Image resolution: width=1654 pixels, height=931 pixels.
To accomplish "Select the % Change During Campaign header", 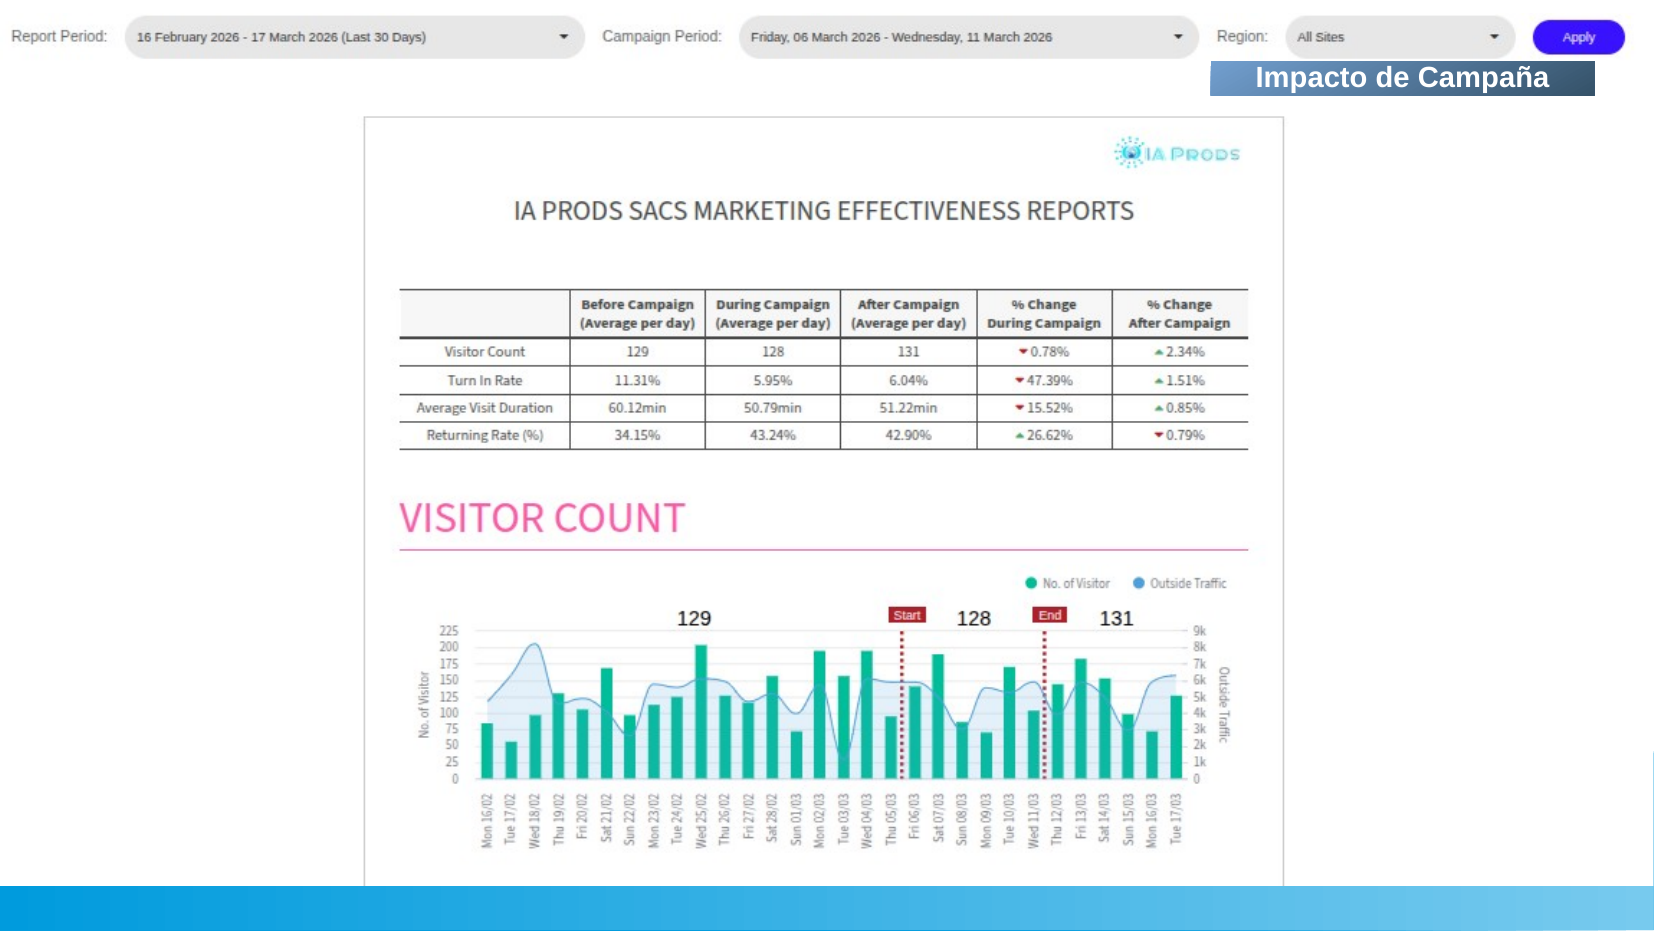I will (x=1044, y=314).
